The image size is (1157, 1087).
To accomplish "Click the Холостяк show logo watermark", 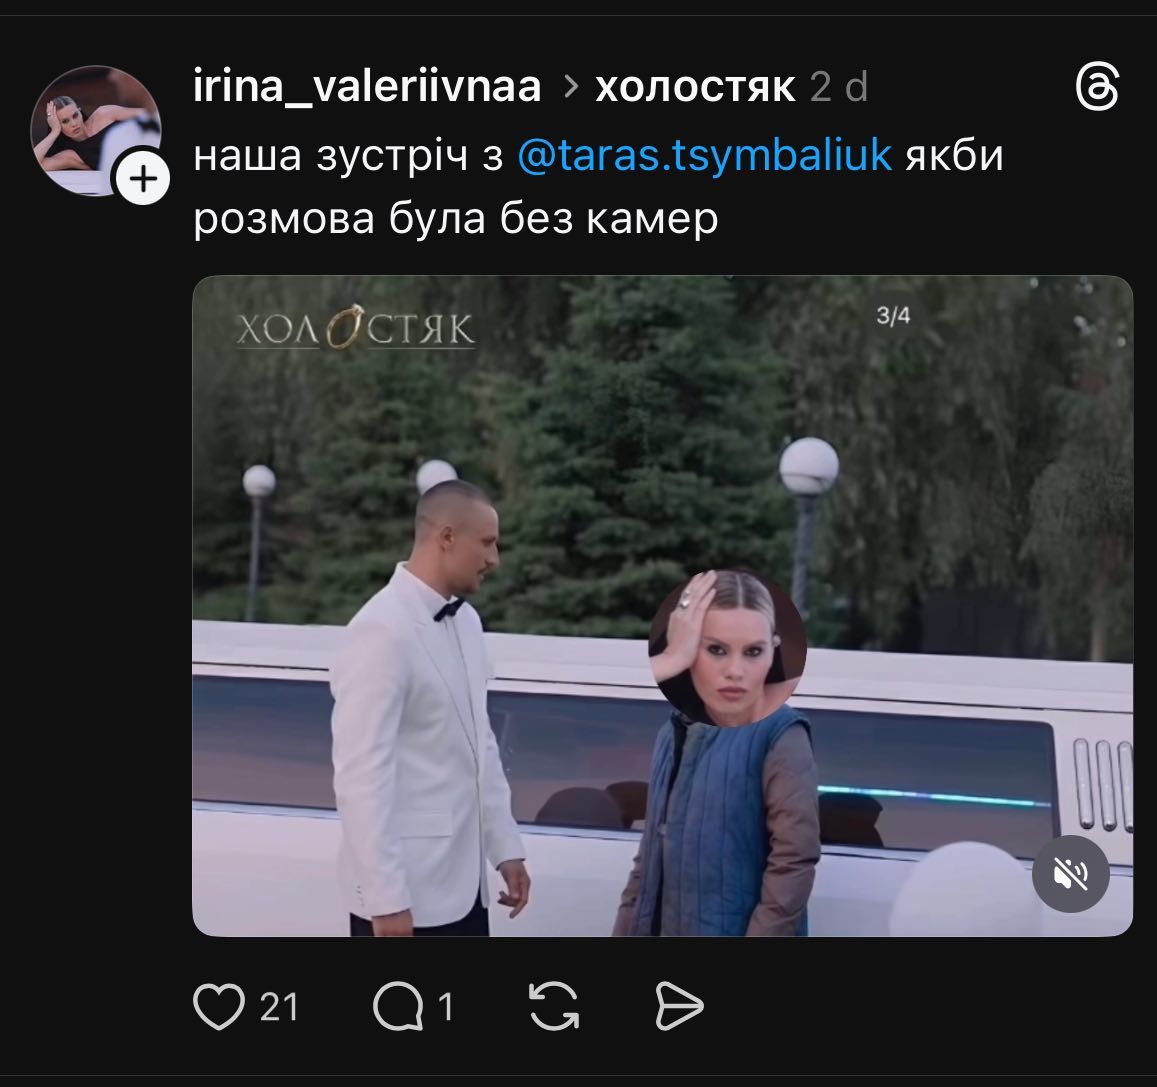I will click(356, 328).
